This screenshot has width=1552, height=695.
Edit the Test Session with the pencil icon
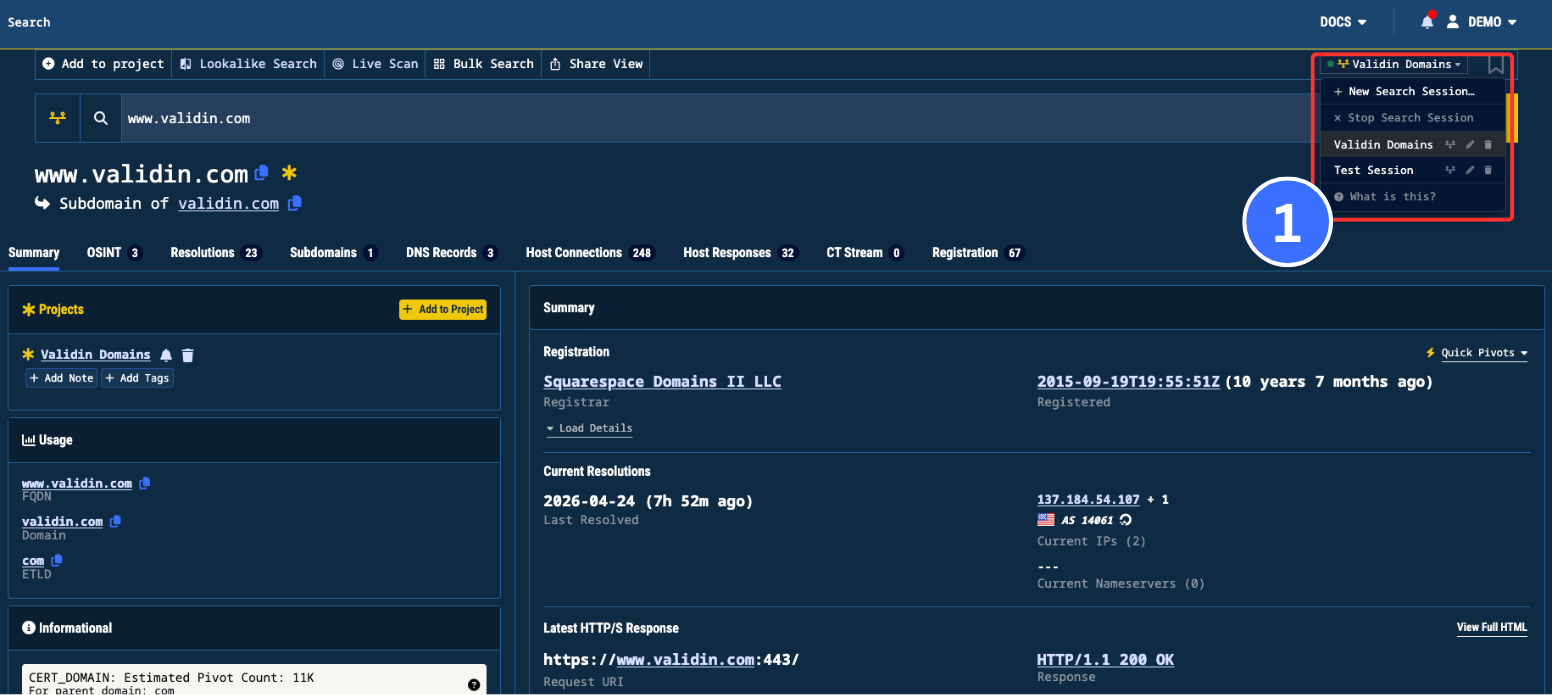pos(1470,170)
